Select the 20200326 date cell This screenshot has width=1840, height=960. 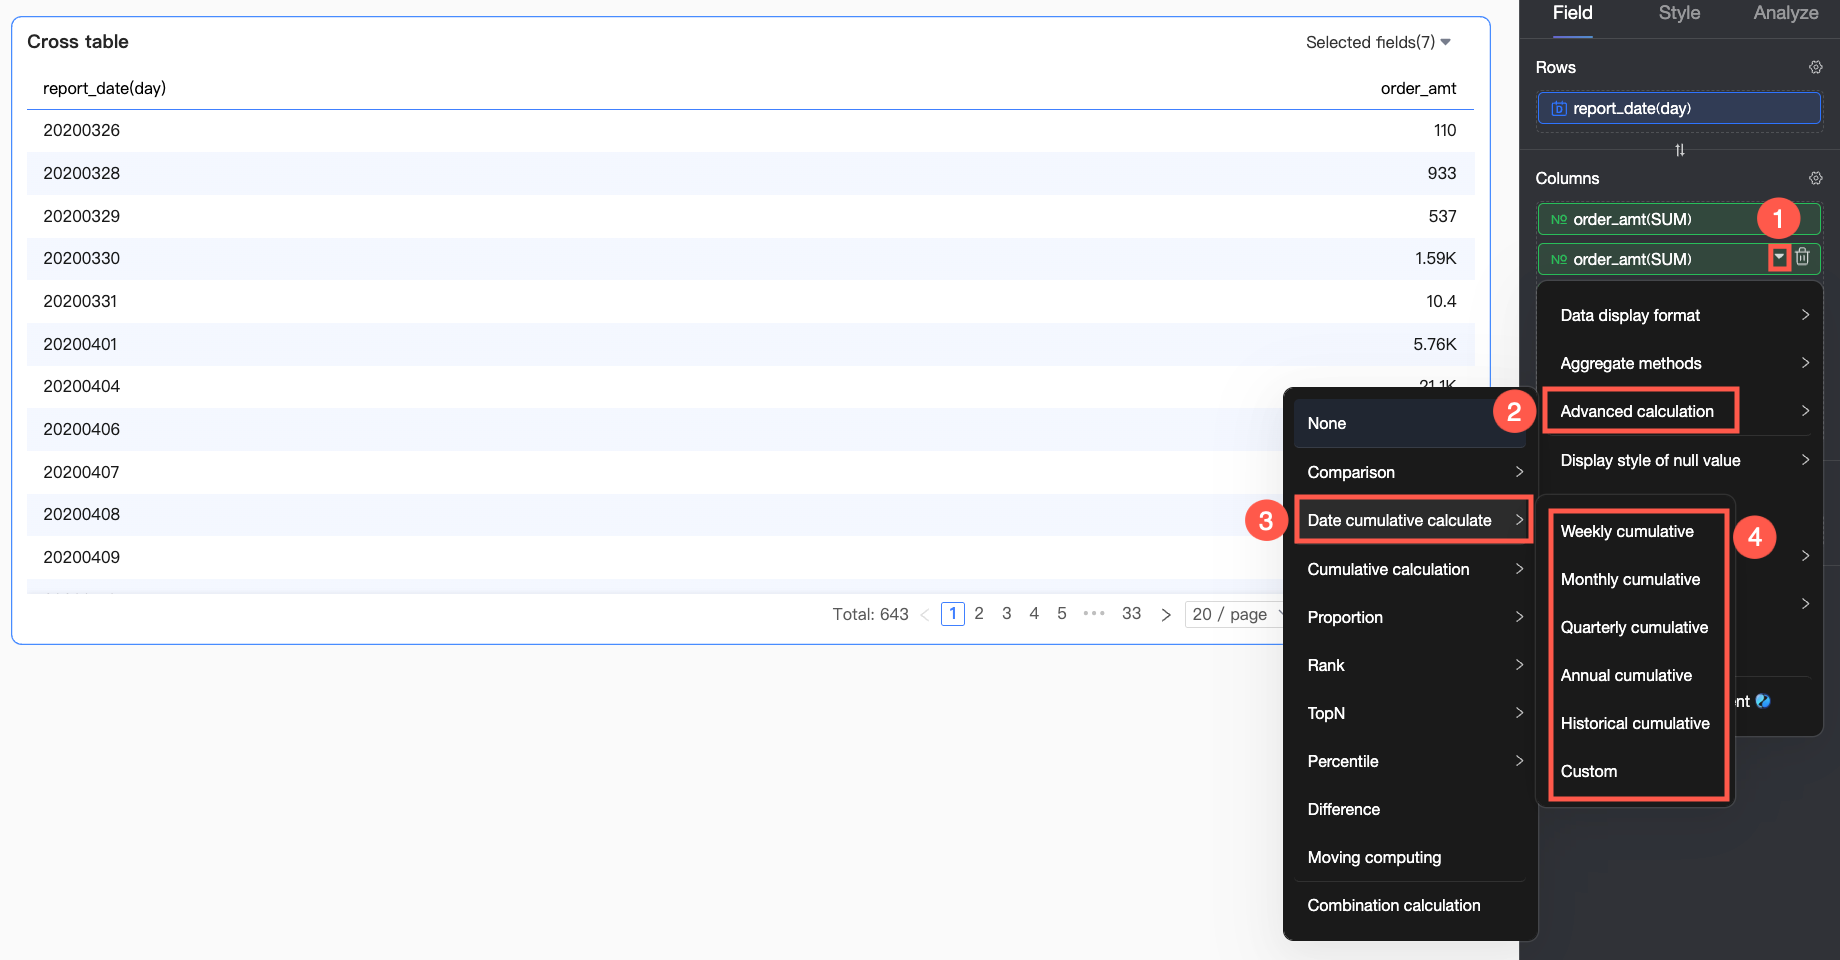[x=82, y=130]
